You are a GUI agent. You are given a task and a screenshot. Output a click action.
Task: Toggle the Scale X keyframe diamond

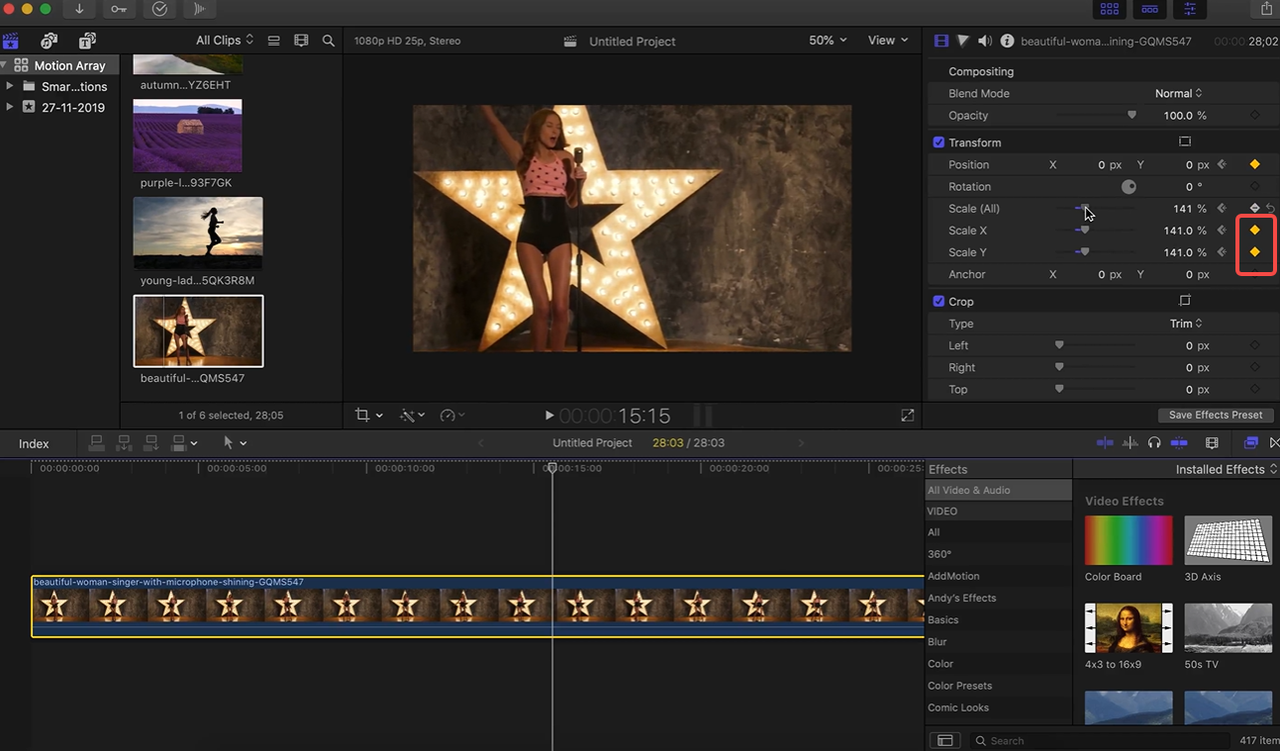pos(1255,231)
